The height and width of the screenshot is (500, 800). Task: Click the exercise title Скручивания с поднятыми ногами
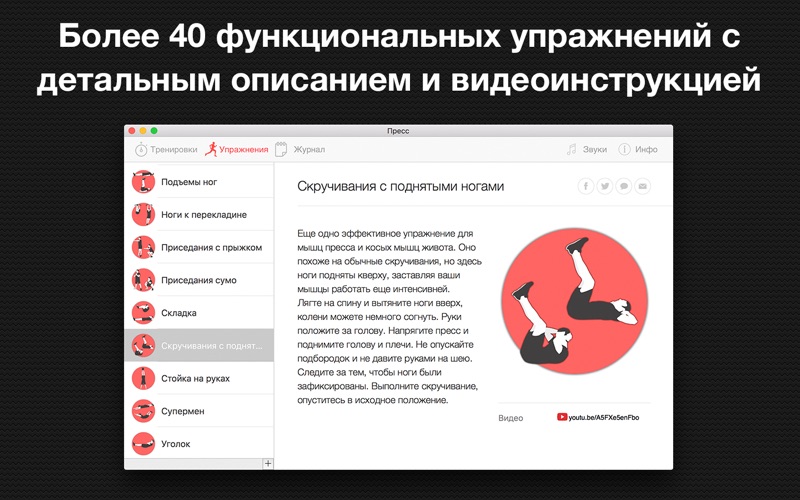401,186
